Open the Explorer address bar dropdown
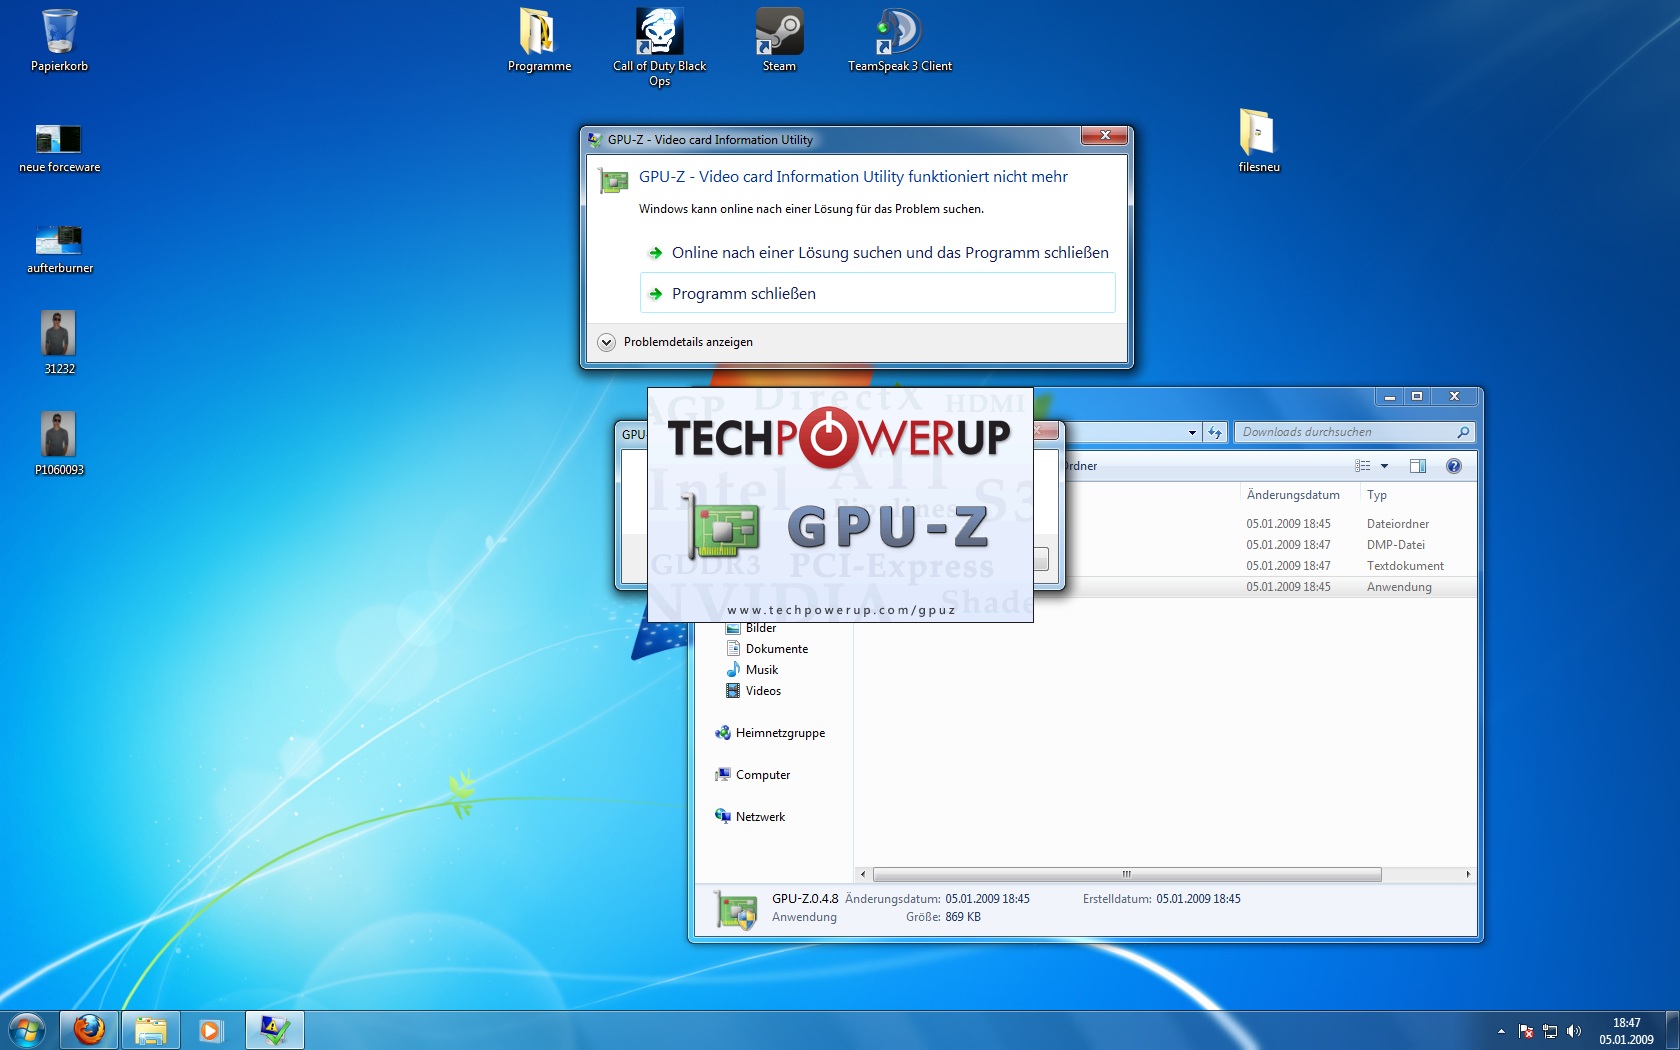This screenshot has height=1050, width=1680. (x=1192, y=433)
